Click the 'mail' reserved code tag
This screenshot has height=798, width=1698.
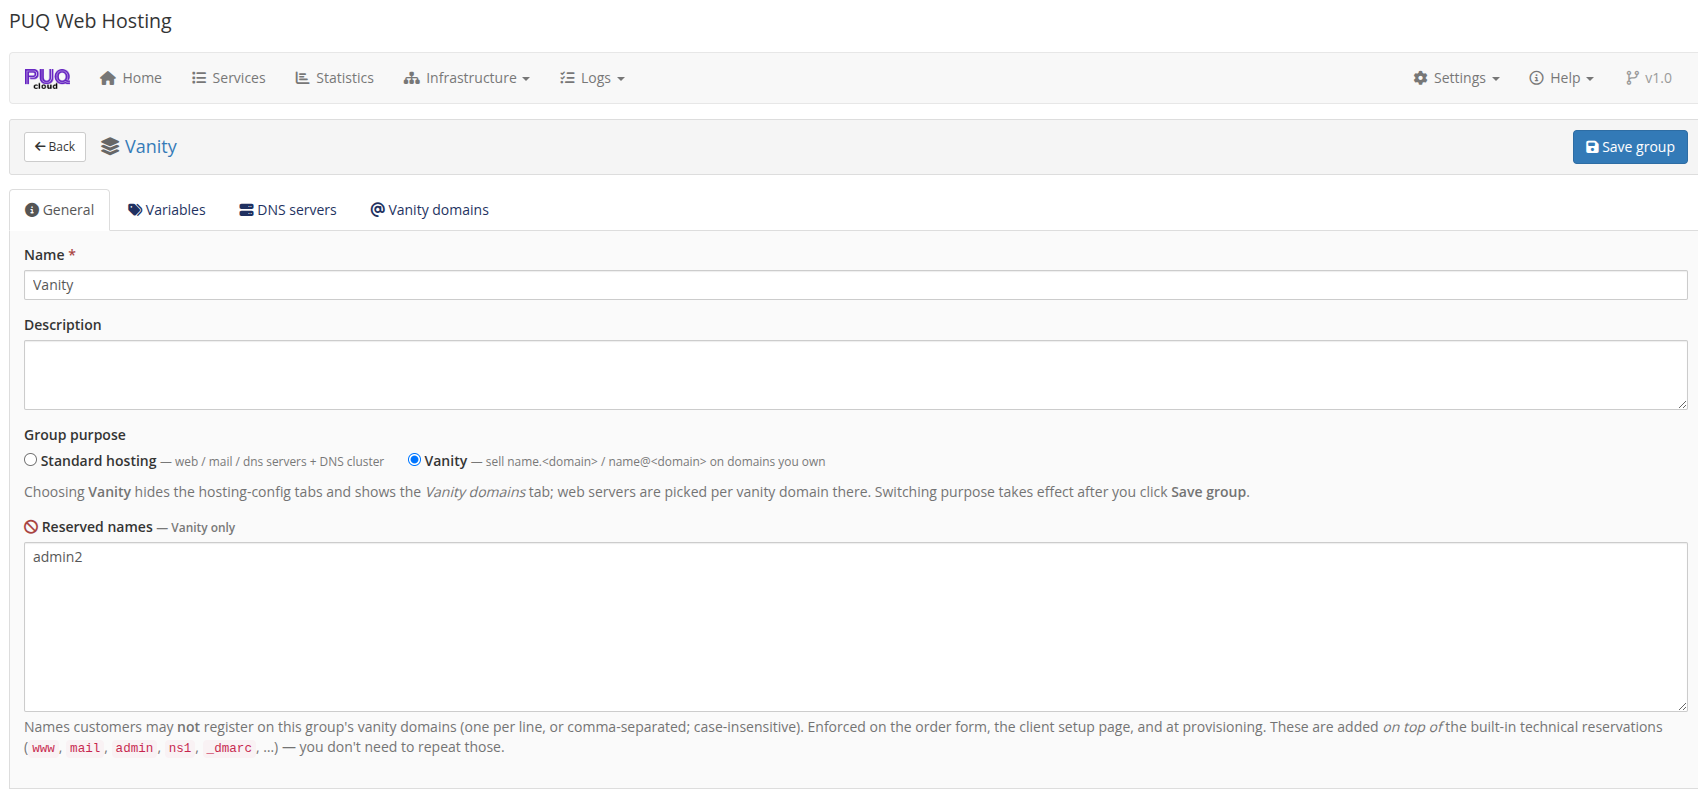tap(85, 748)
